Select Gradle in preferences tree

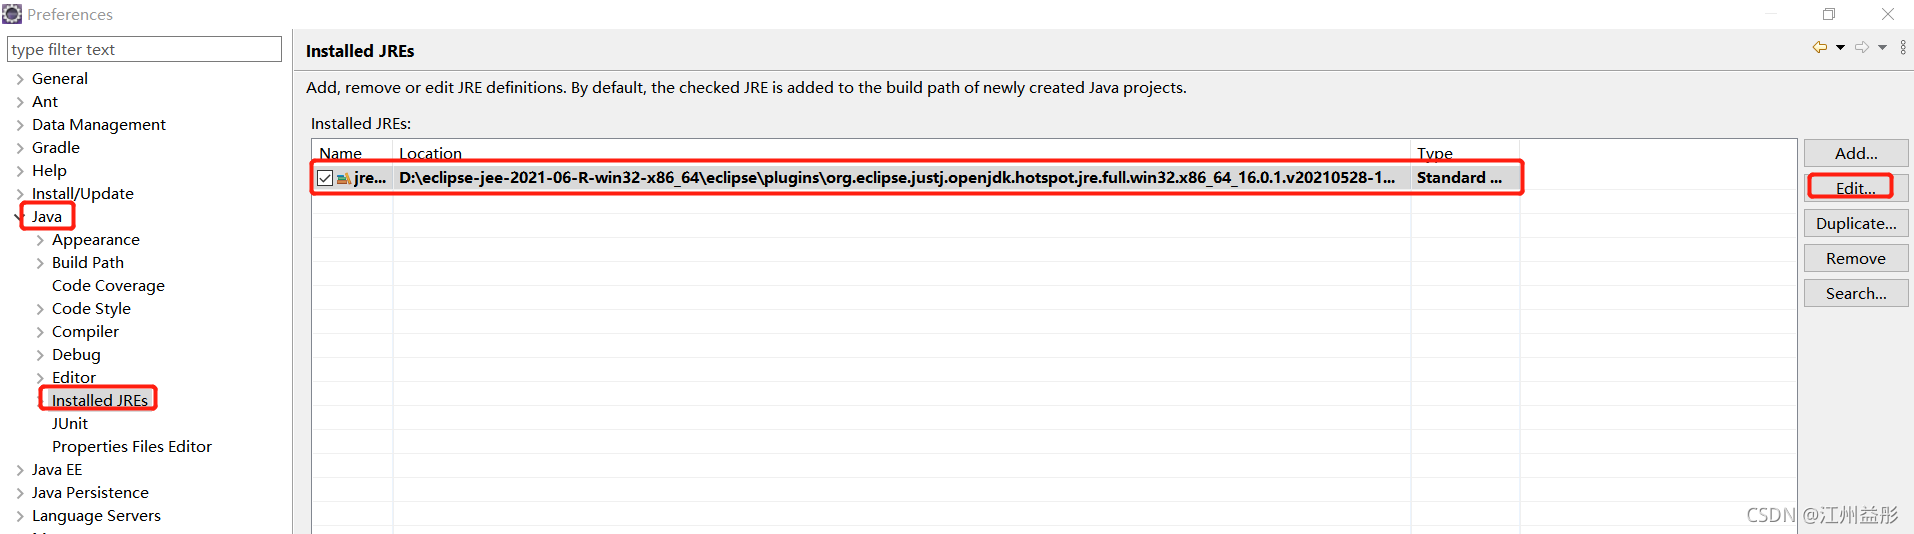56,147
